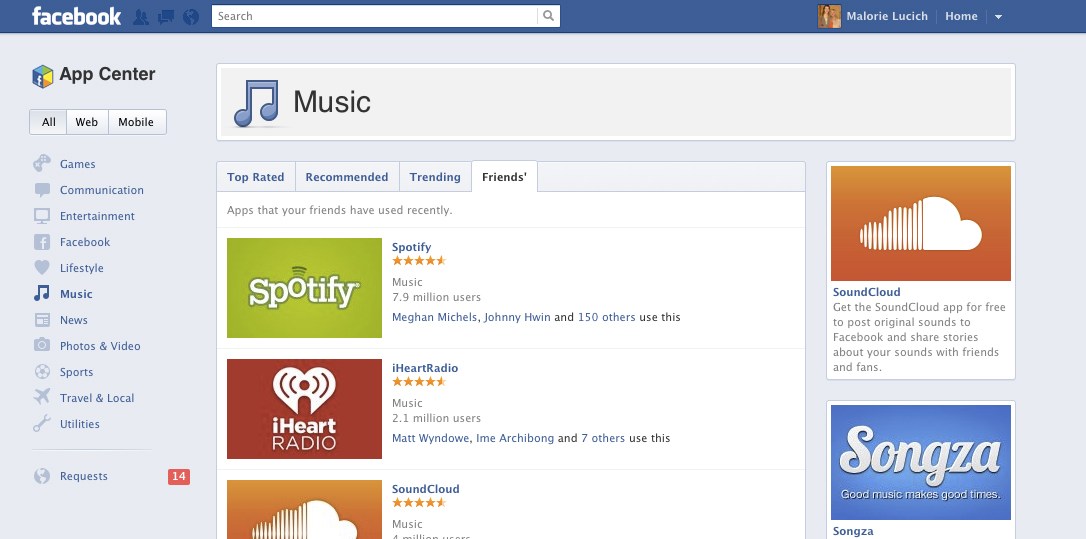Click the Lifestyle heart icon

pos(42,267)
